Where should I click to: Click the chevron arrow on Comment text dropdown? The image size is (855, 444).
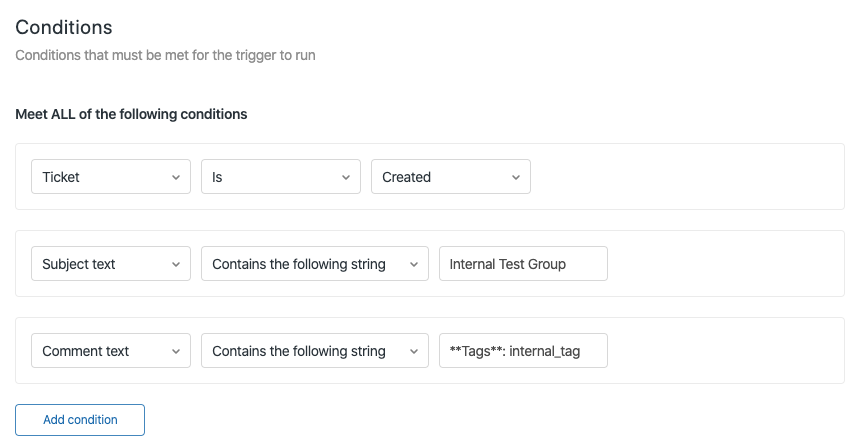176,351
